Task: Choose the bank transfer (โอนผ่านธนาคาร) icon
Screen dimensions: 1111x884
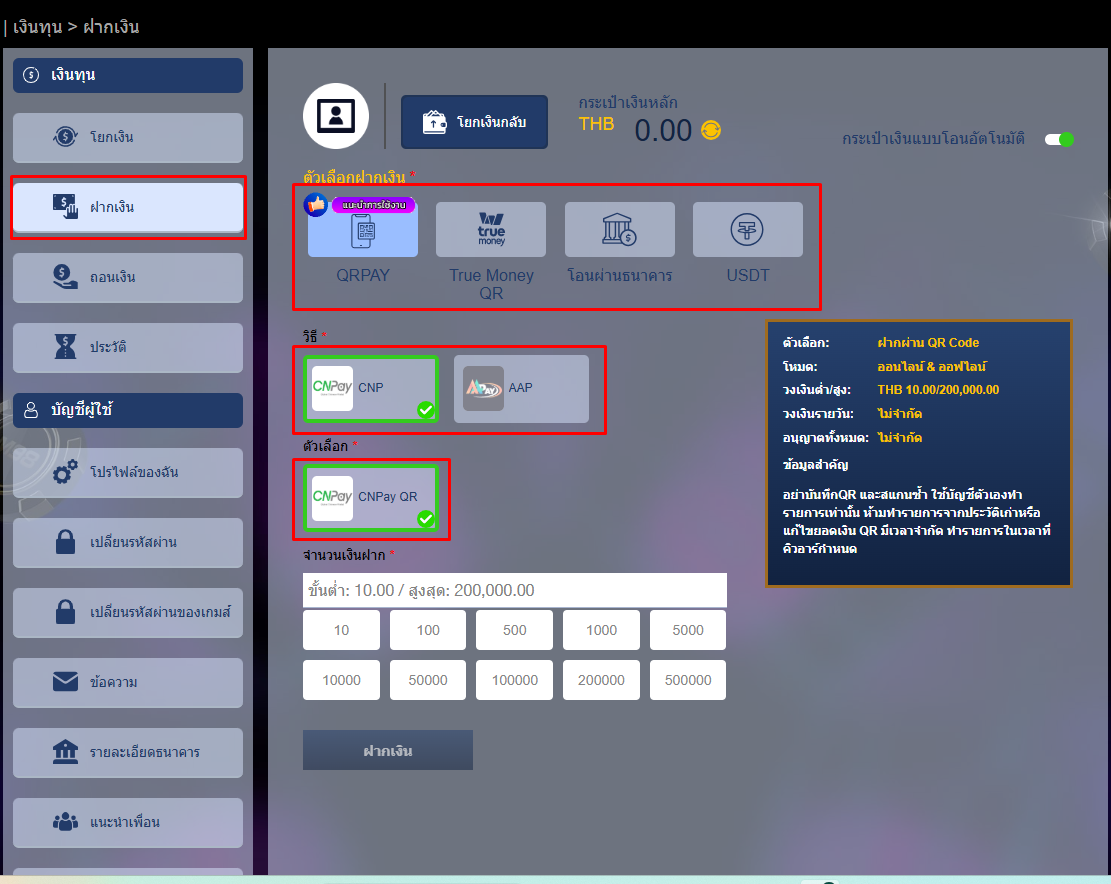Action: [x=619, y=228]
